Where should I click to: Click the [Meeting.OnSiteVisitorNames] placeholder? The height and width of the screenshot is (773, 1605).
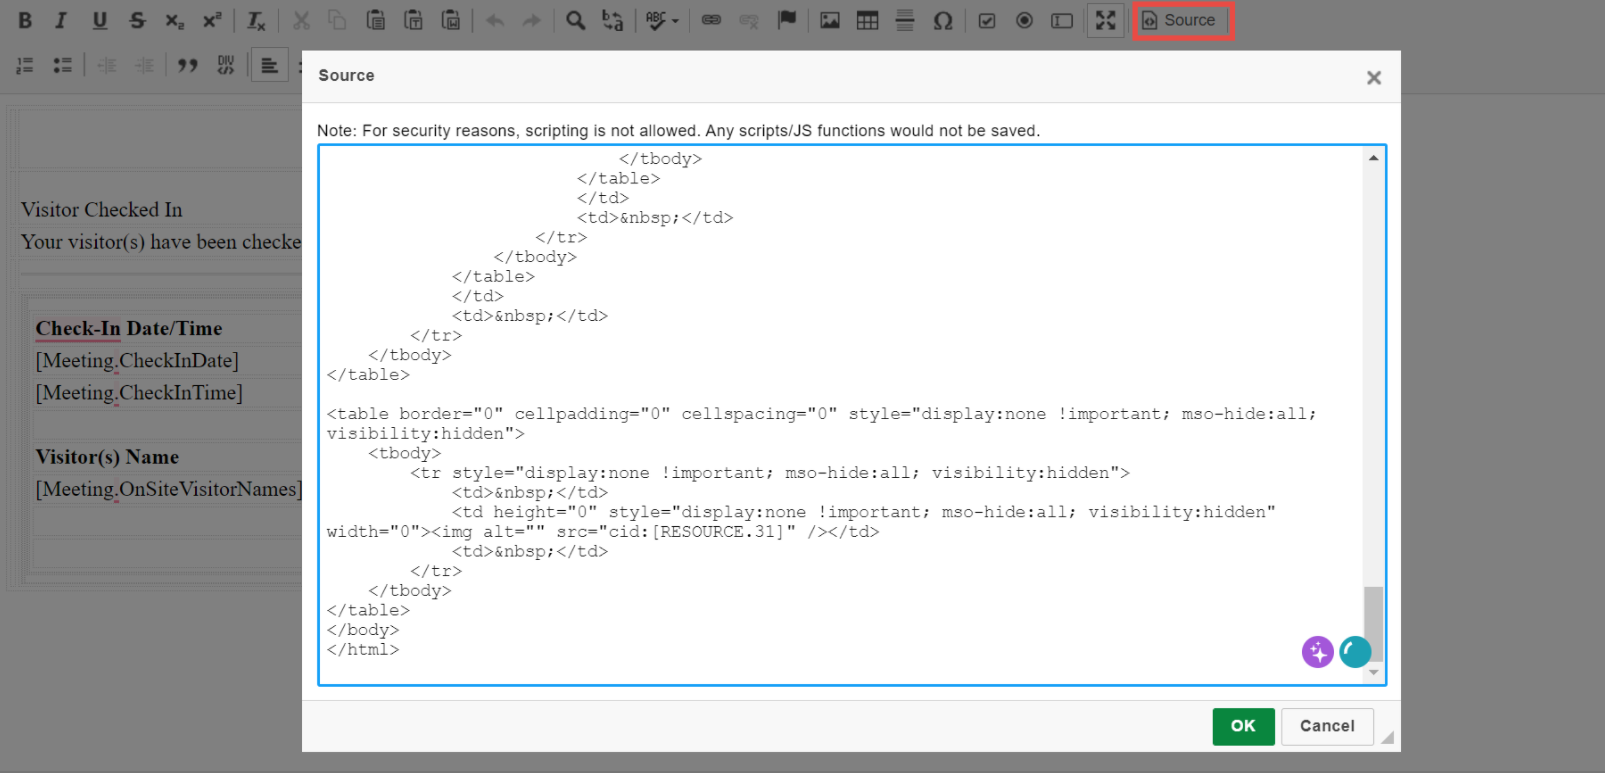coord(168,489)
